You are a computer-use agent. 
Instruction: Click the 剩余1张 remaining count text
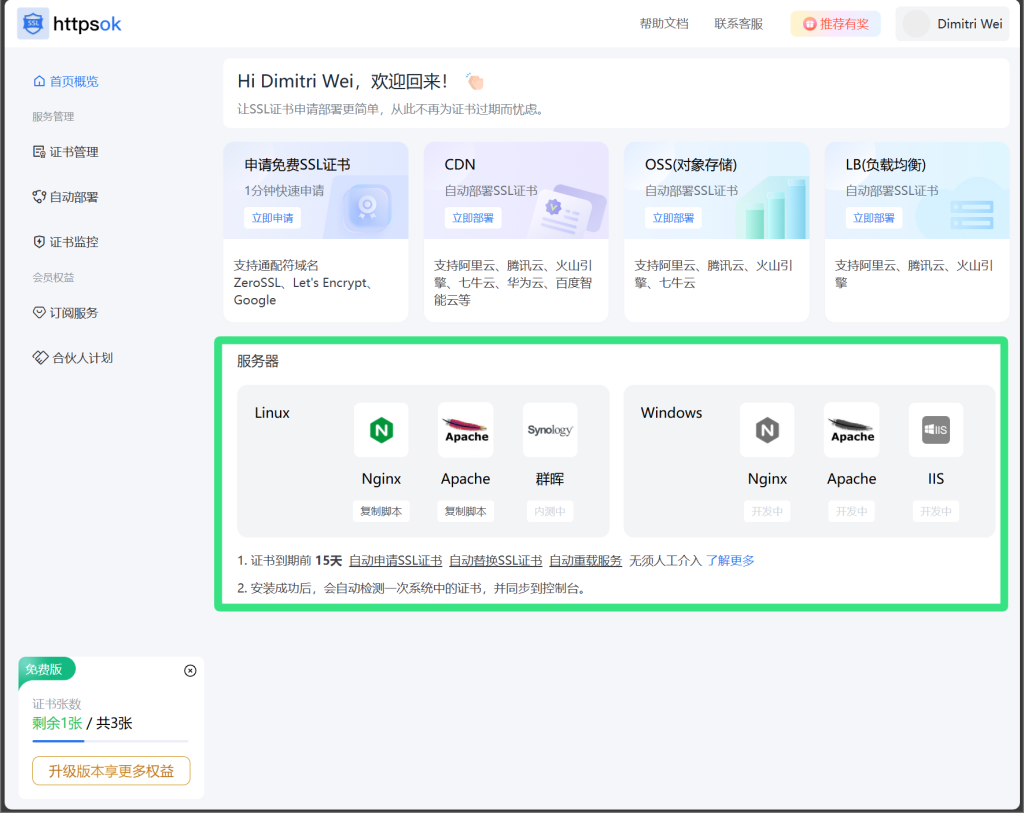click(x=57, y=723)
